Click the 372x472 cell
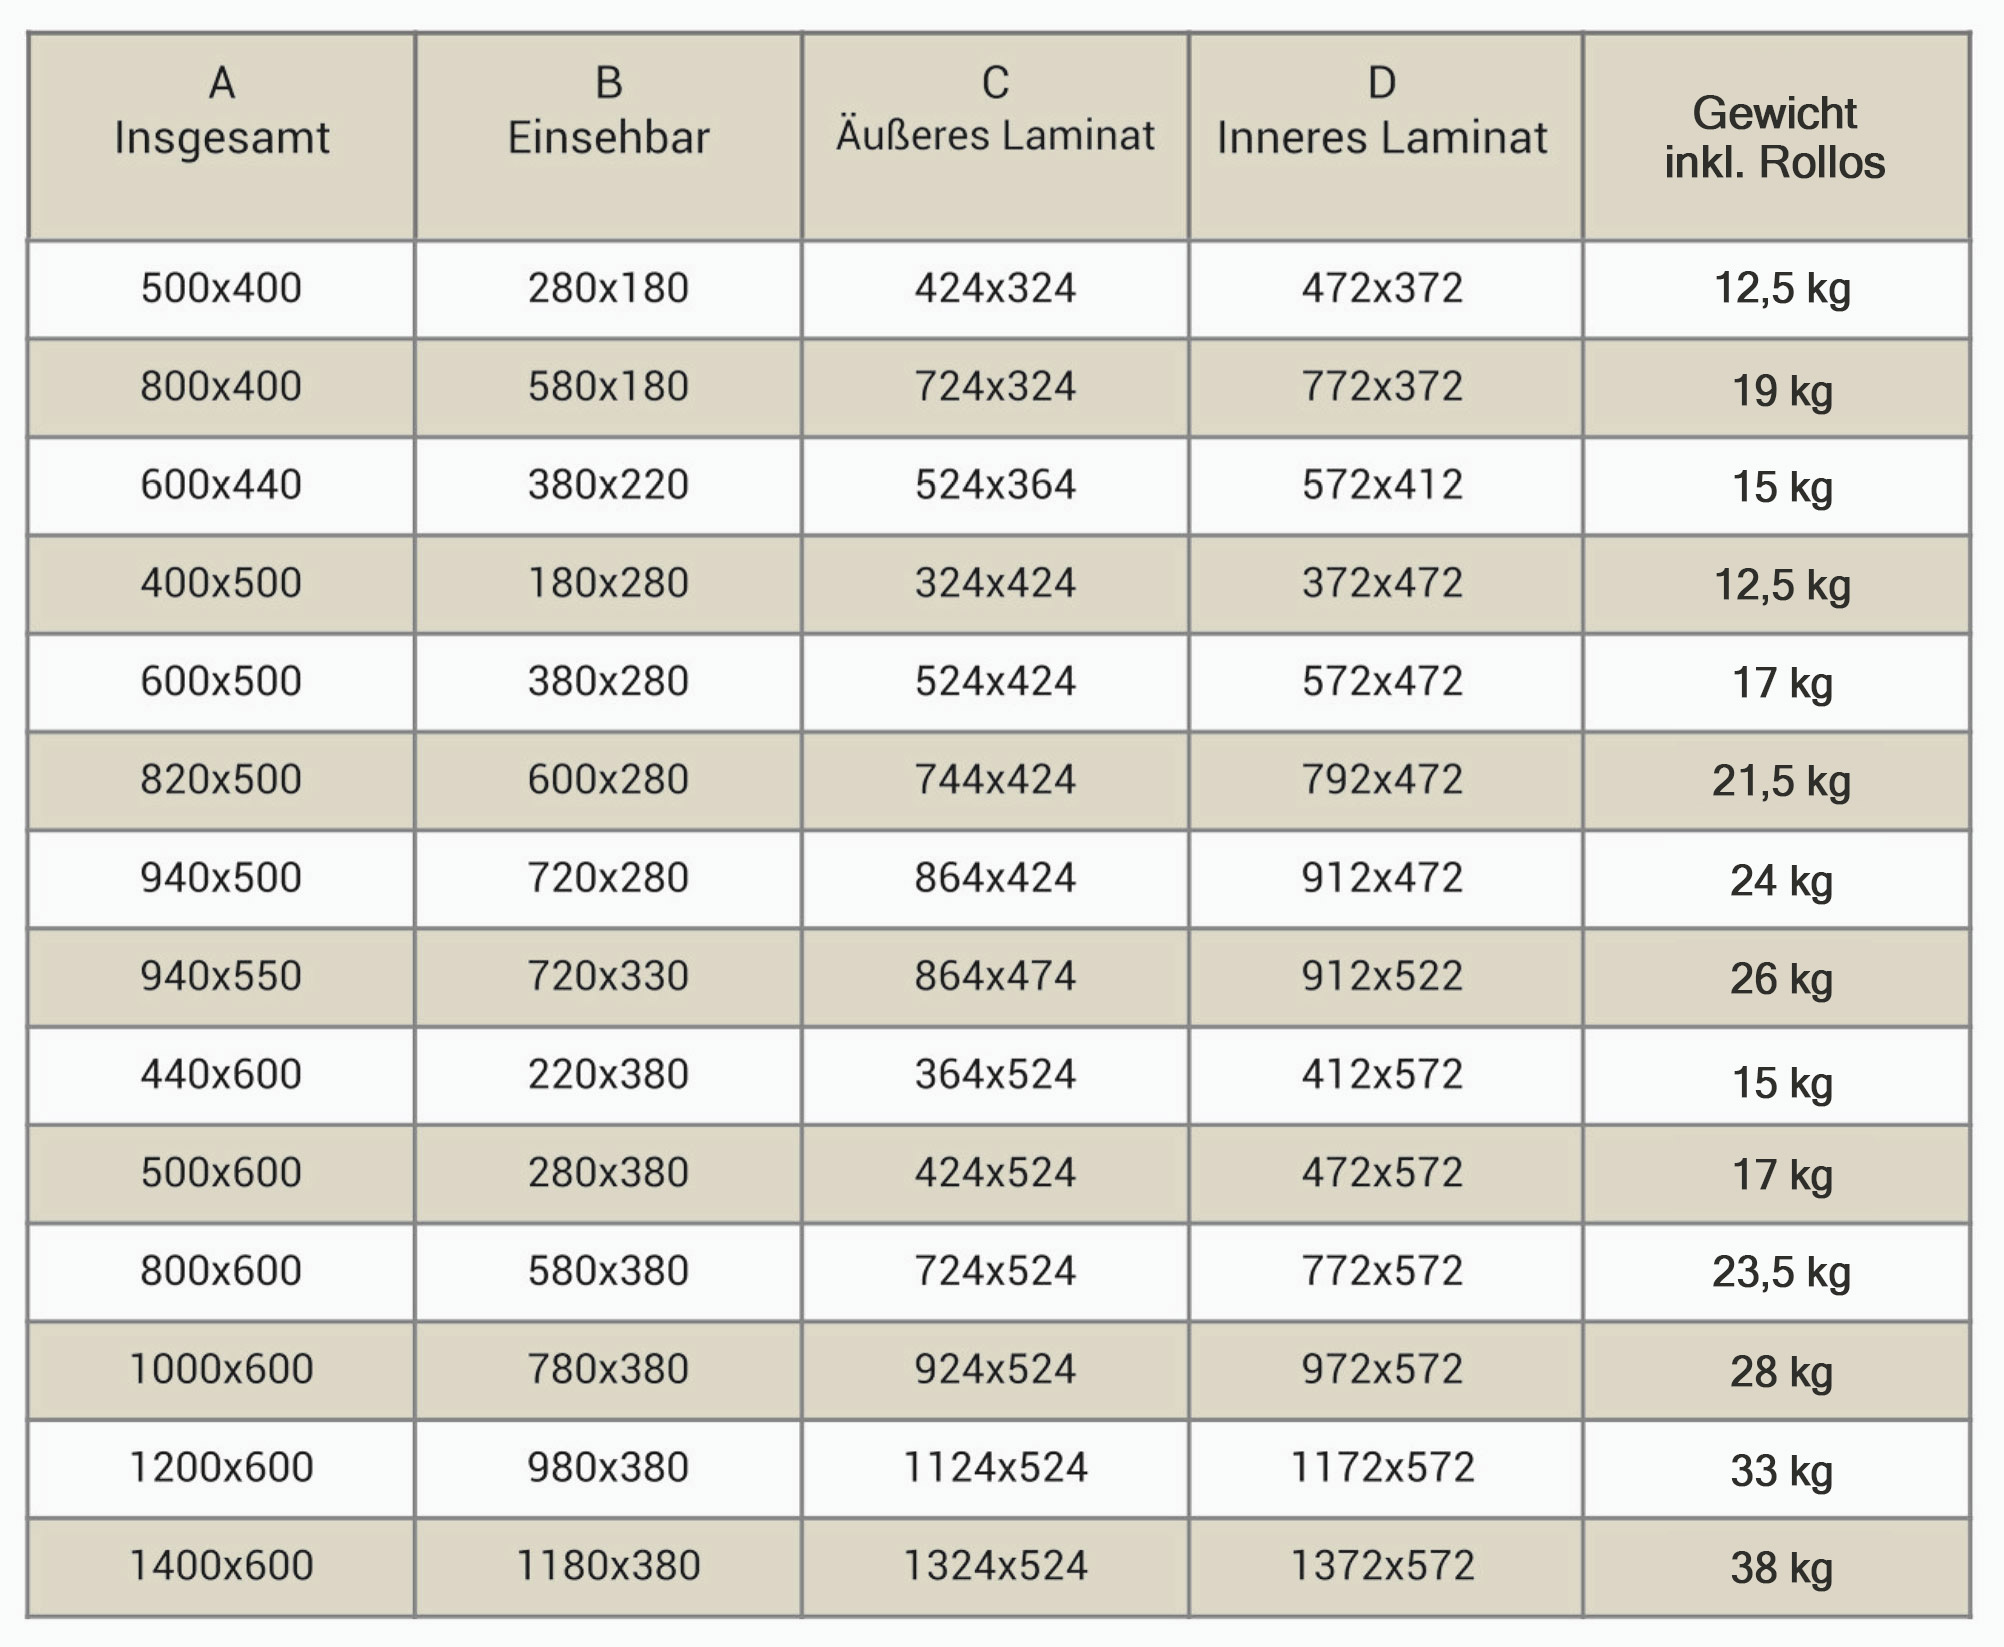The image size is (2004, 1647). (x=1385, y=584)
